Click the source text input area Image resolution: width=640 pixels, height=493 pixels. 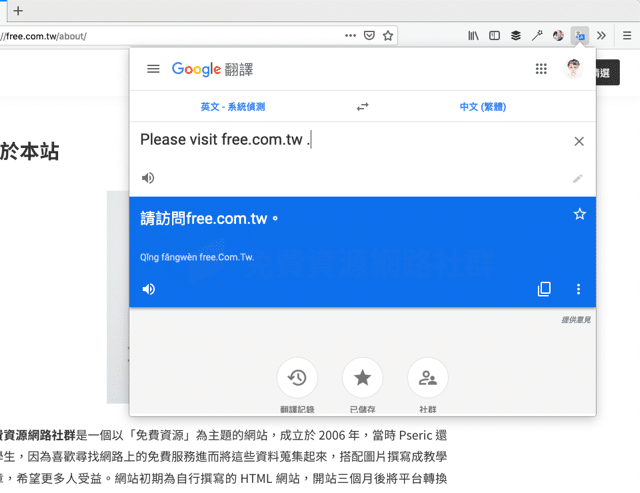coord(351,140)
